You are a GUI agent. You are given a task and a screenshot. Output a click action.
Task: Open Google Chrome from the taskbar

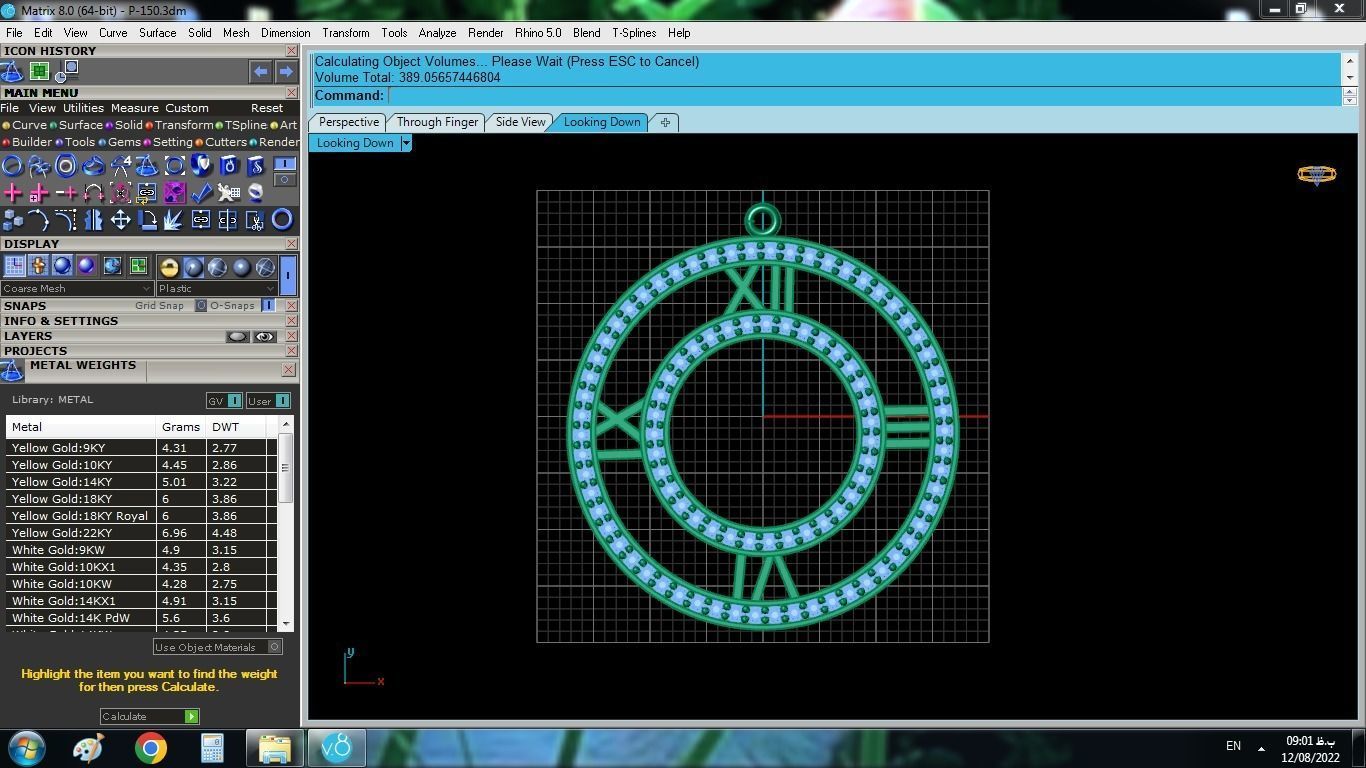150,748
